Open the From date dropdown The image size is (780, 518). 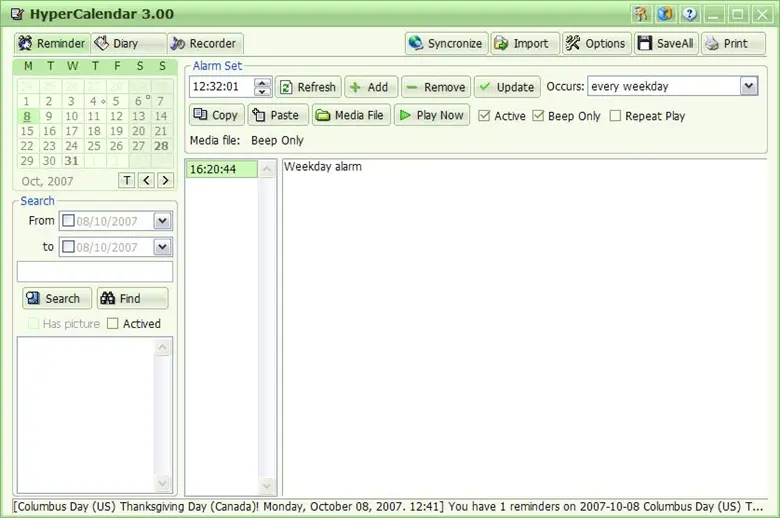162,220
